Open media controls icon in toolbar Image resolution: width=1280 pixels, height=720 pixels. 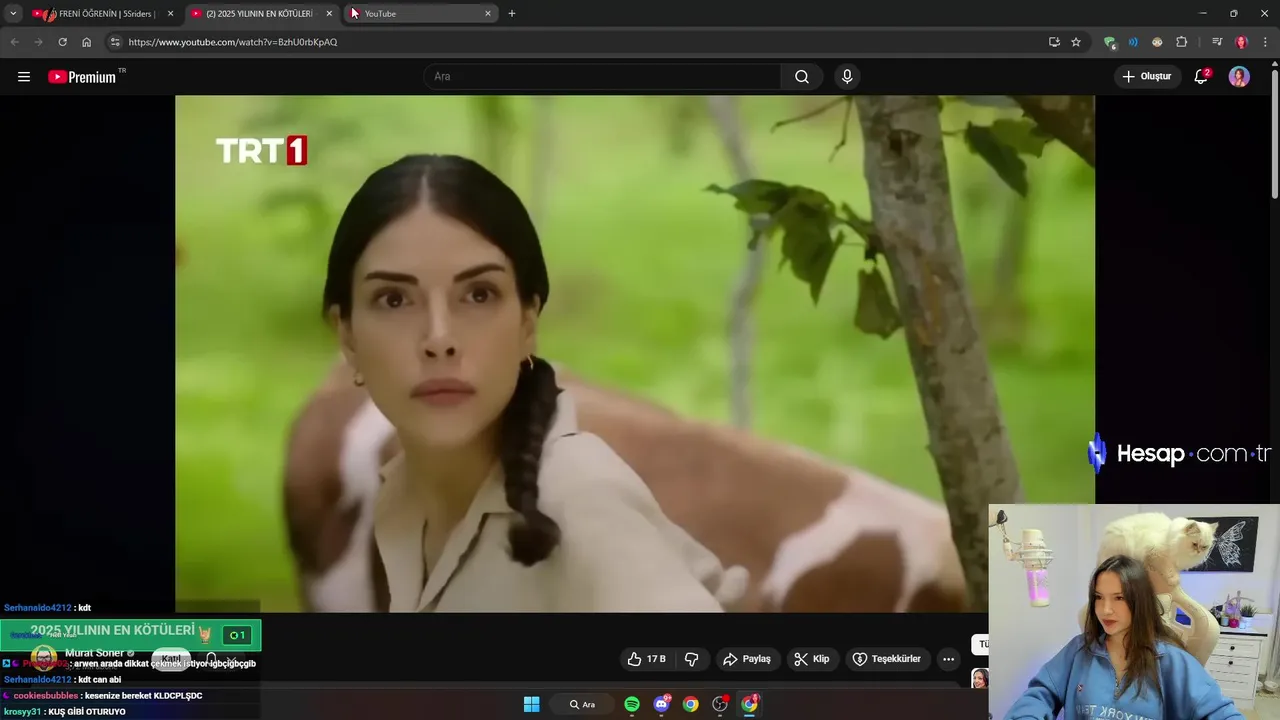click(1216, 42)
